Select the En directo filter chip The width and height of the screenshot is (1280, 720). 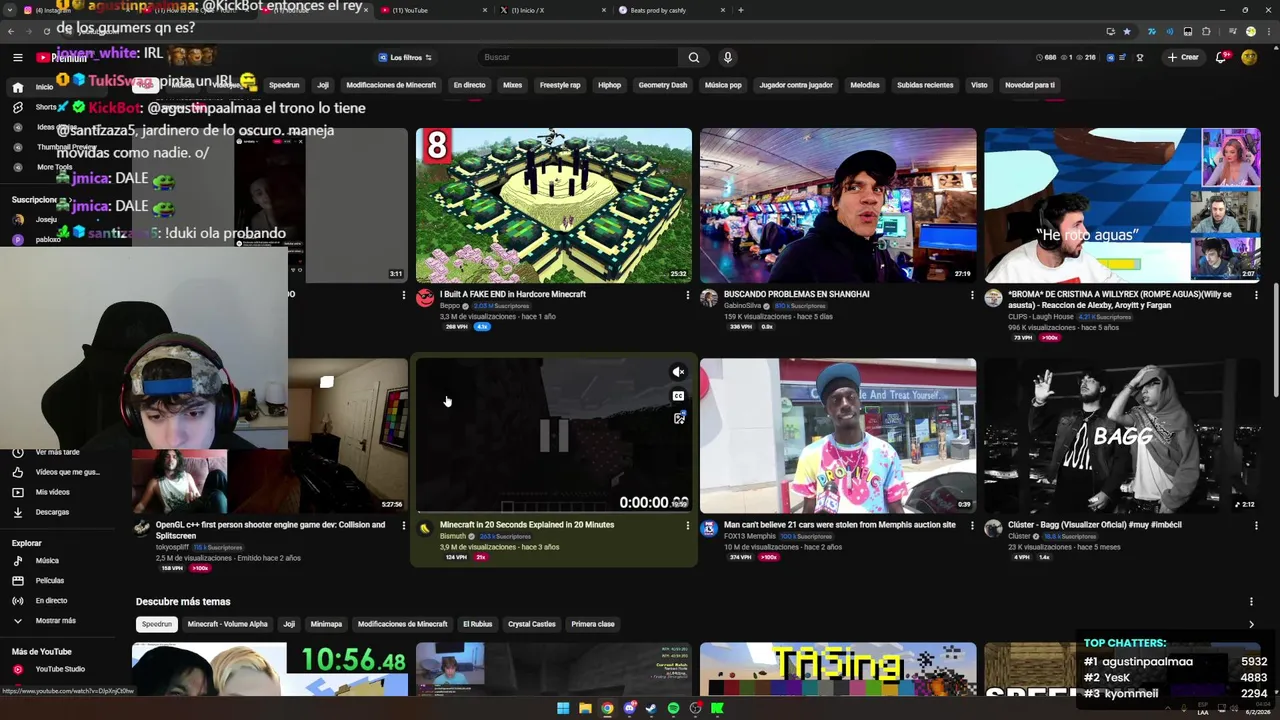point(469,85)
